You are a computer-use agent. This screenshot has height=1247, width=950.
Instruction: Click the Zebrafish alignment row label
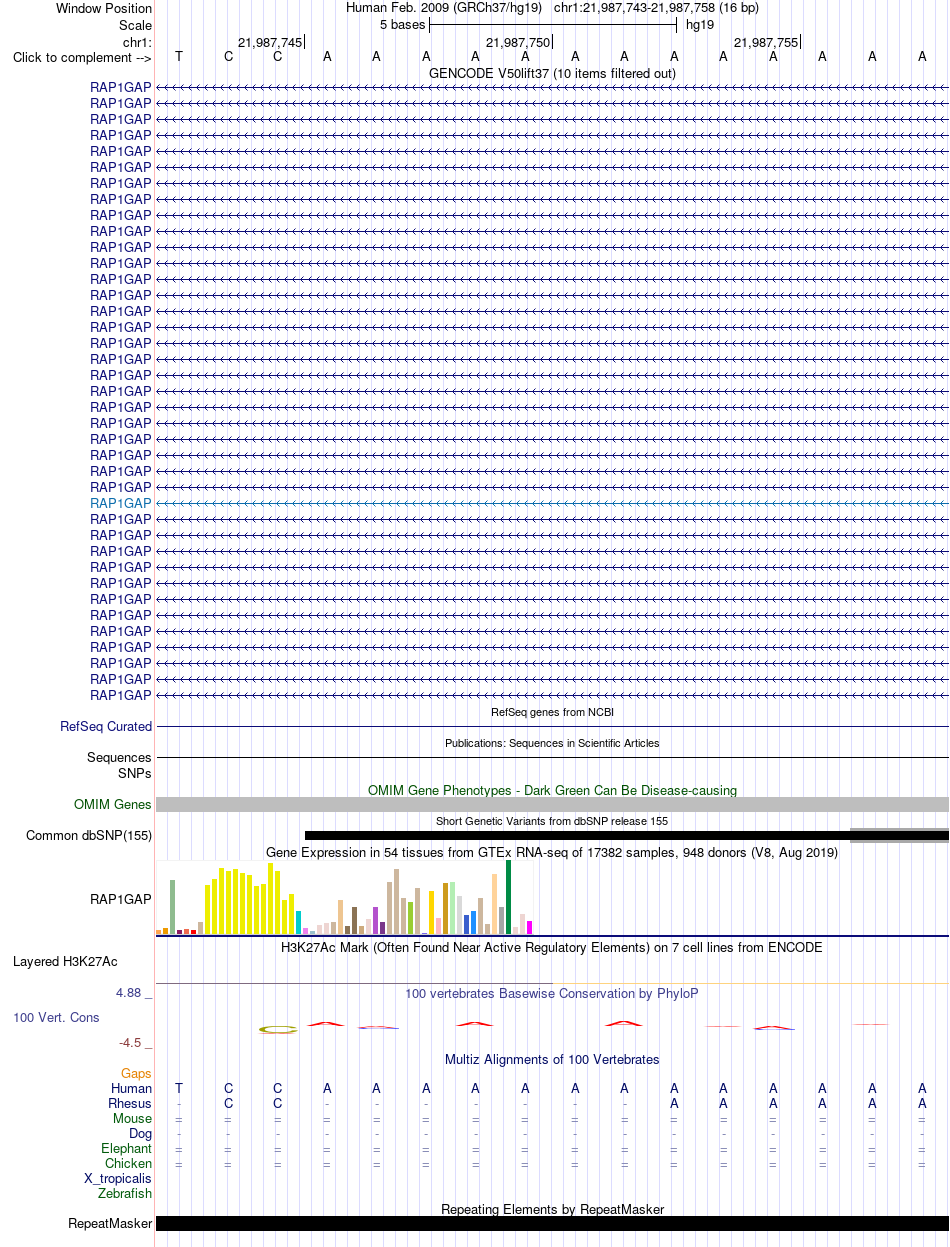125,1193
